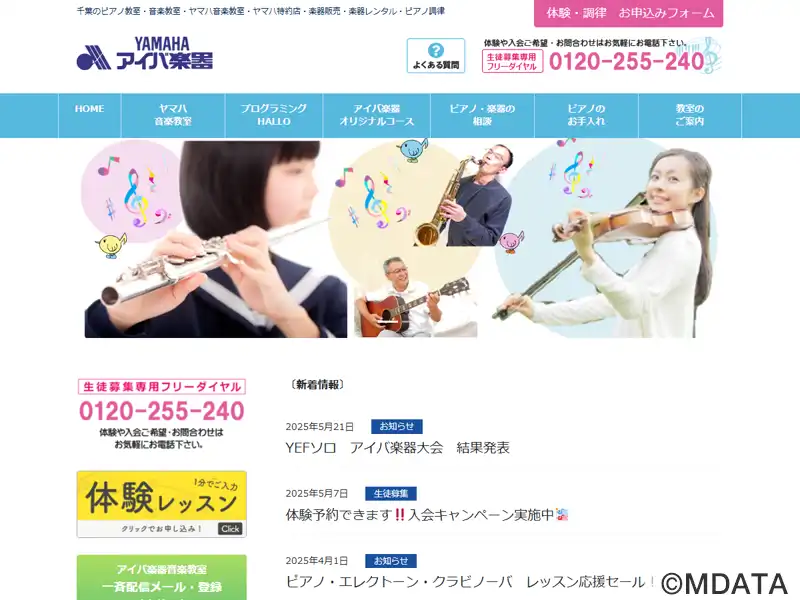Open 体験予約できます 入会キャンペーン実施中 post
The height and width of the screenshot is (600, 800).
click(x=427, y=515)
